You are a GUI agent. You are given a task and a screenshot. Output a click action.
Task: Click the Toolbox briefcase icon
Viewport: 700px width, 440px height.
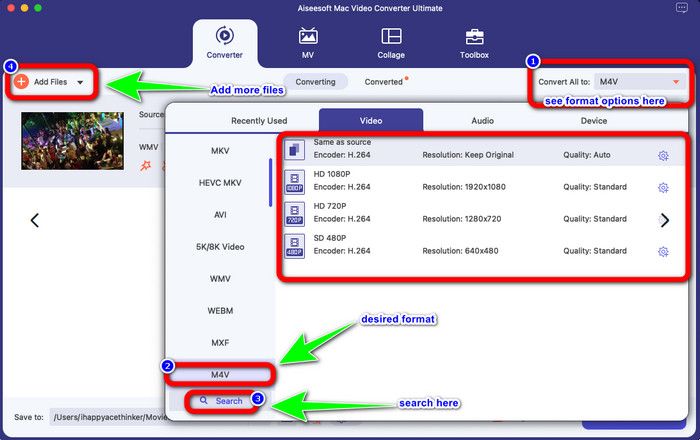(474, 37)
